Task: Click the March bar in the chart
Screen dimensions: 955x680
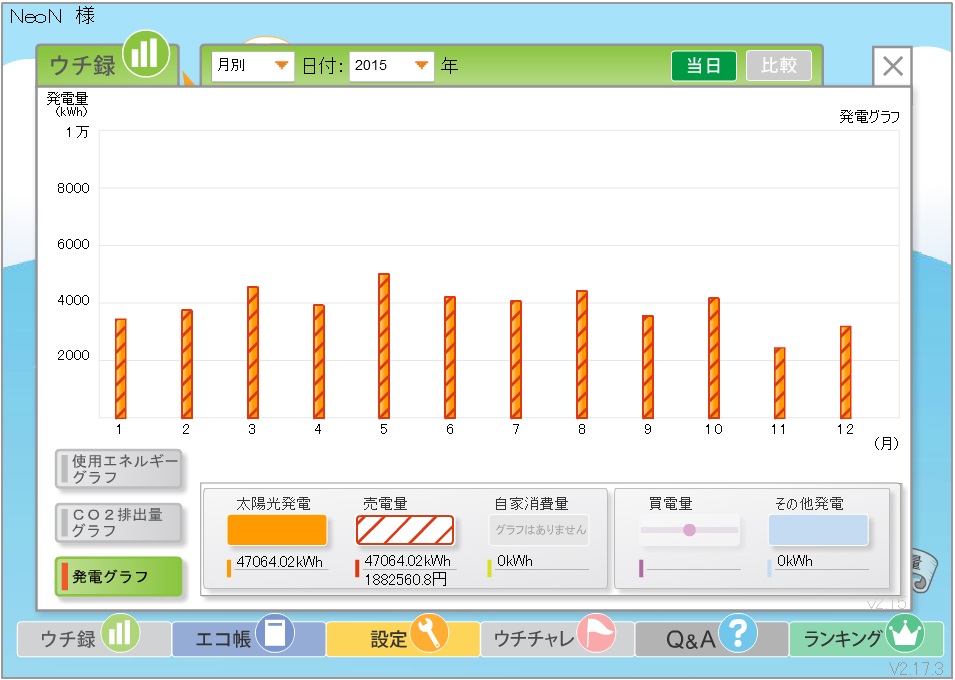Action: coord(253,352)
